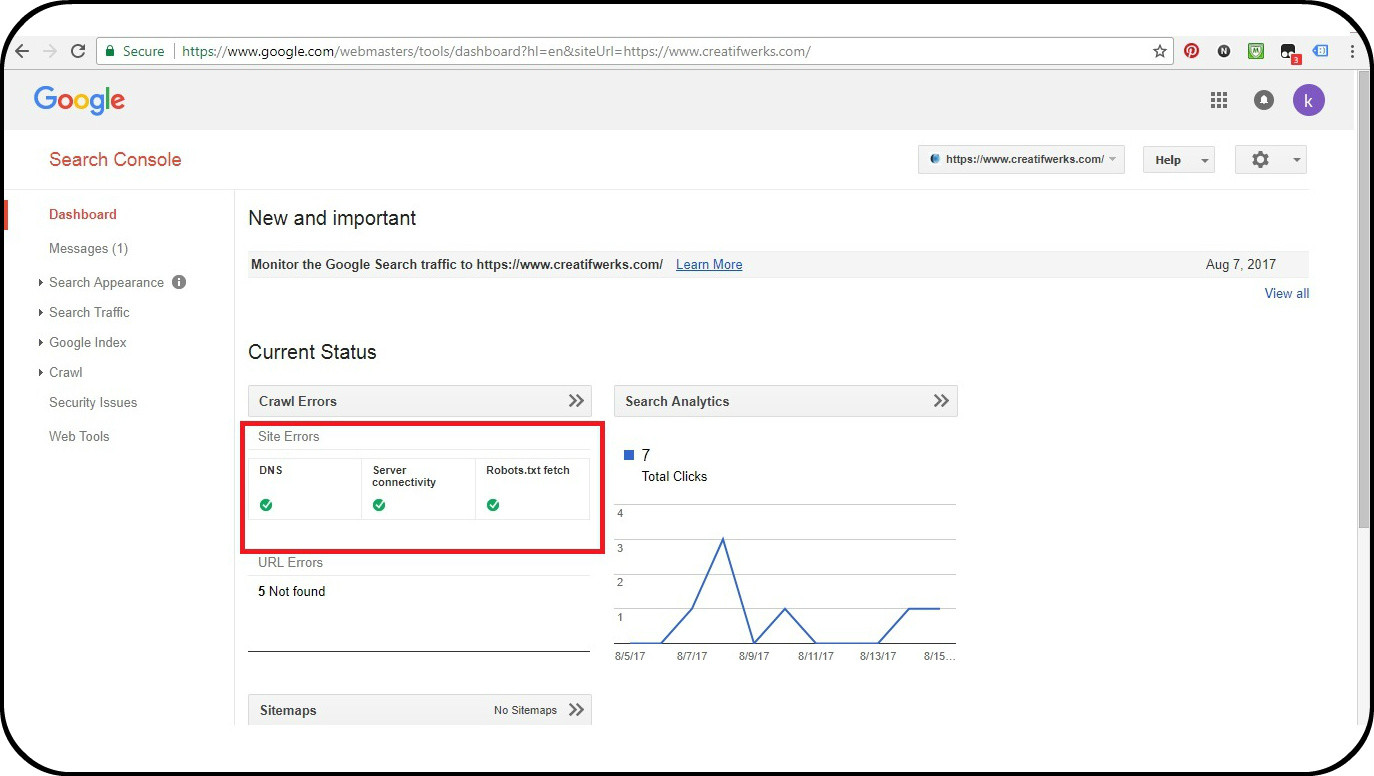Click the Robots.txt fetch green checkmark

point(493,505)
